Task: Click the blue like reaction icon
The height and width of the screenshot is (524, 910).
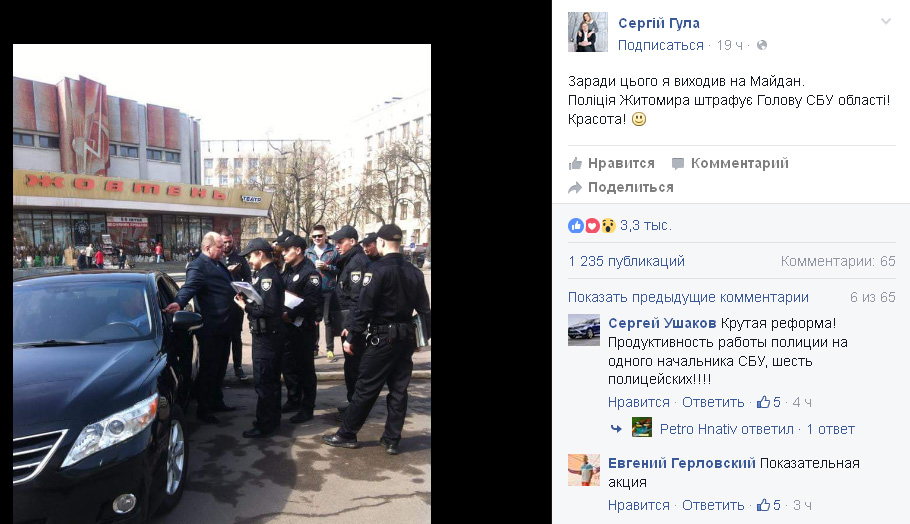Action: 576,226
